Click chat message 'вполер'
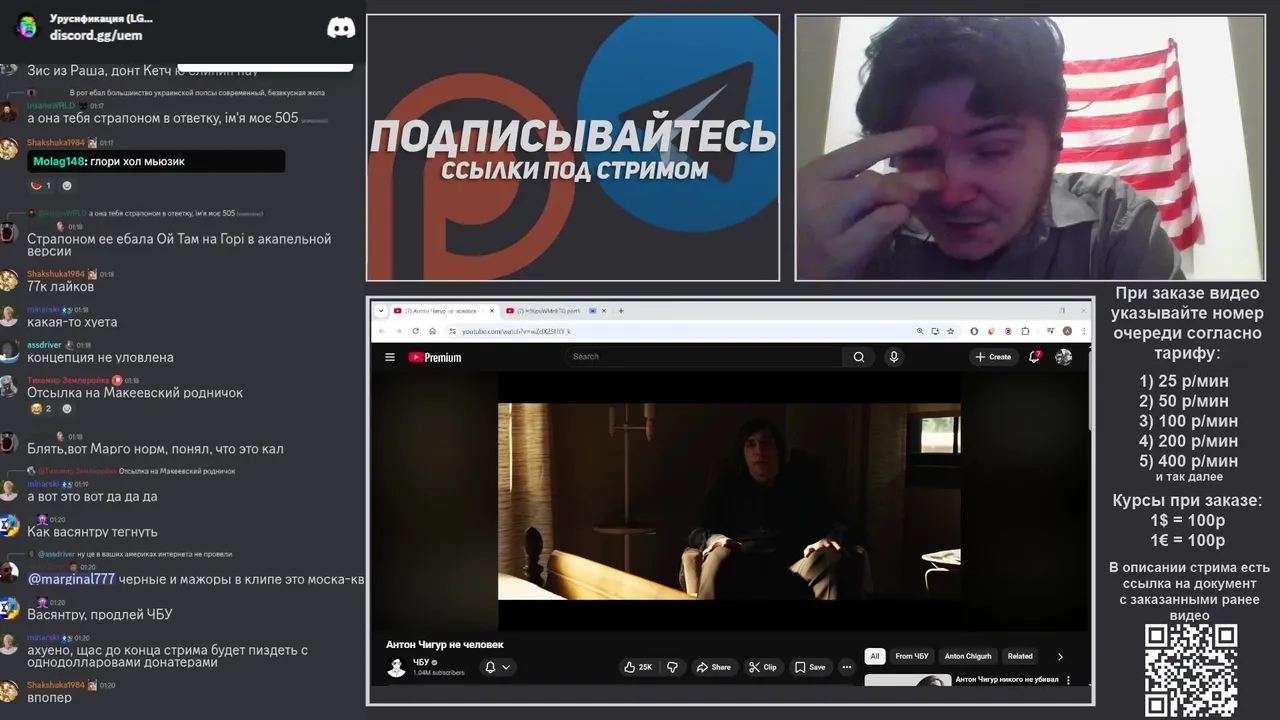Image resolution: width=1280 pixels, height=720 pixels. [x=49, y=698]
